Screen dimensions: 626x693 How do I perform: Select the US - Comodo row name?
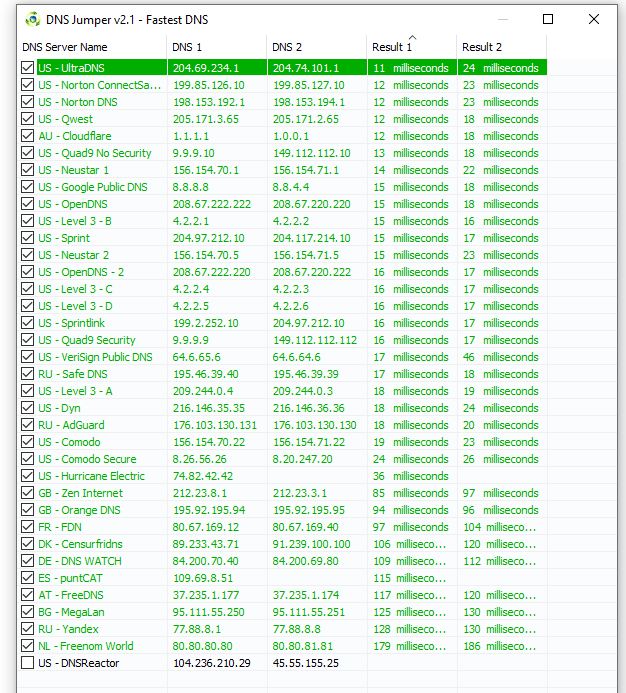(x=69, y=442)
